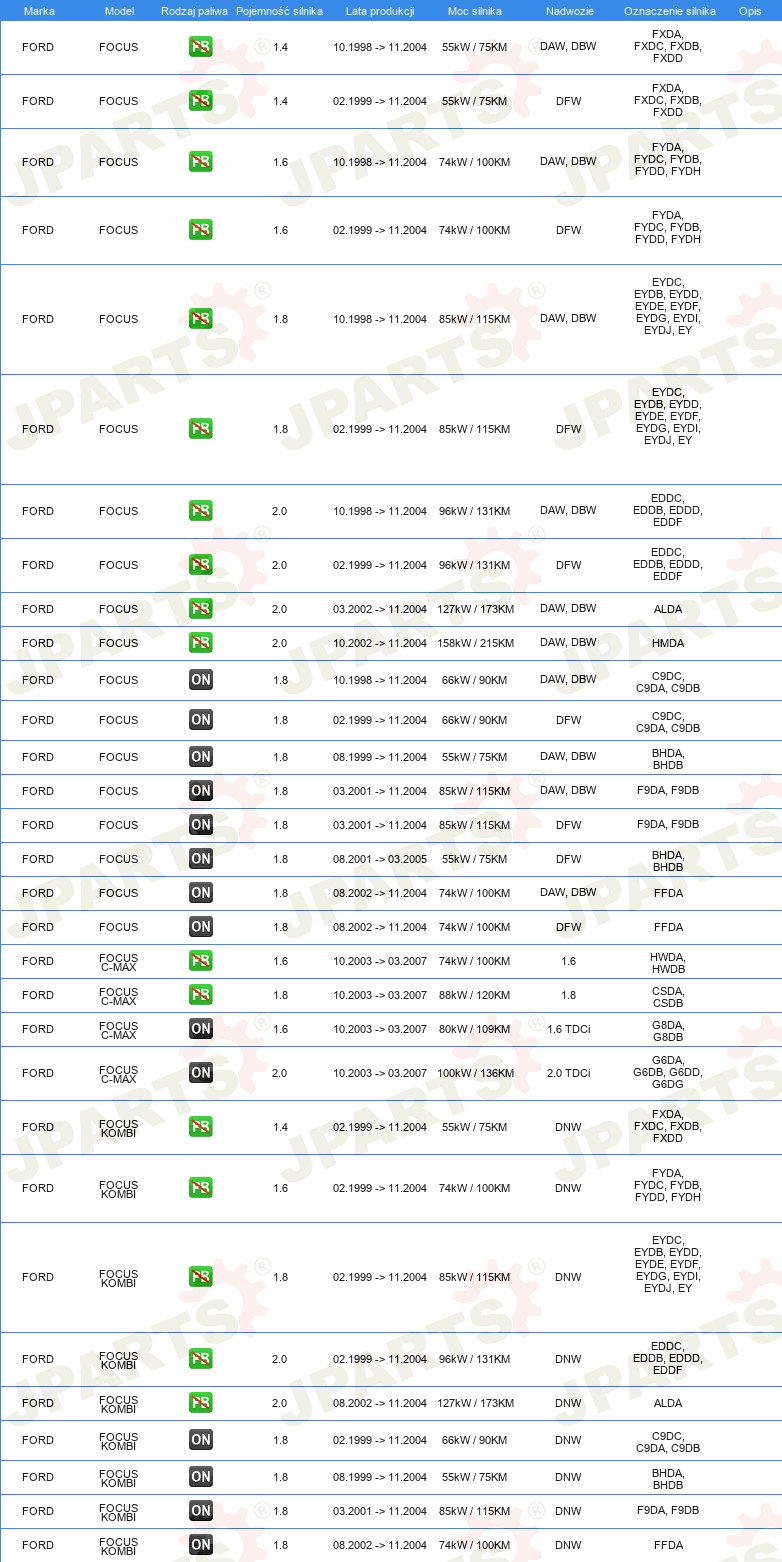Viewport: 782px width, 1562px height.
Task: Select the PB icon for Focus 2.0 131KM DAW, DBW
Action: 201,511
